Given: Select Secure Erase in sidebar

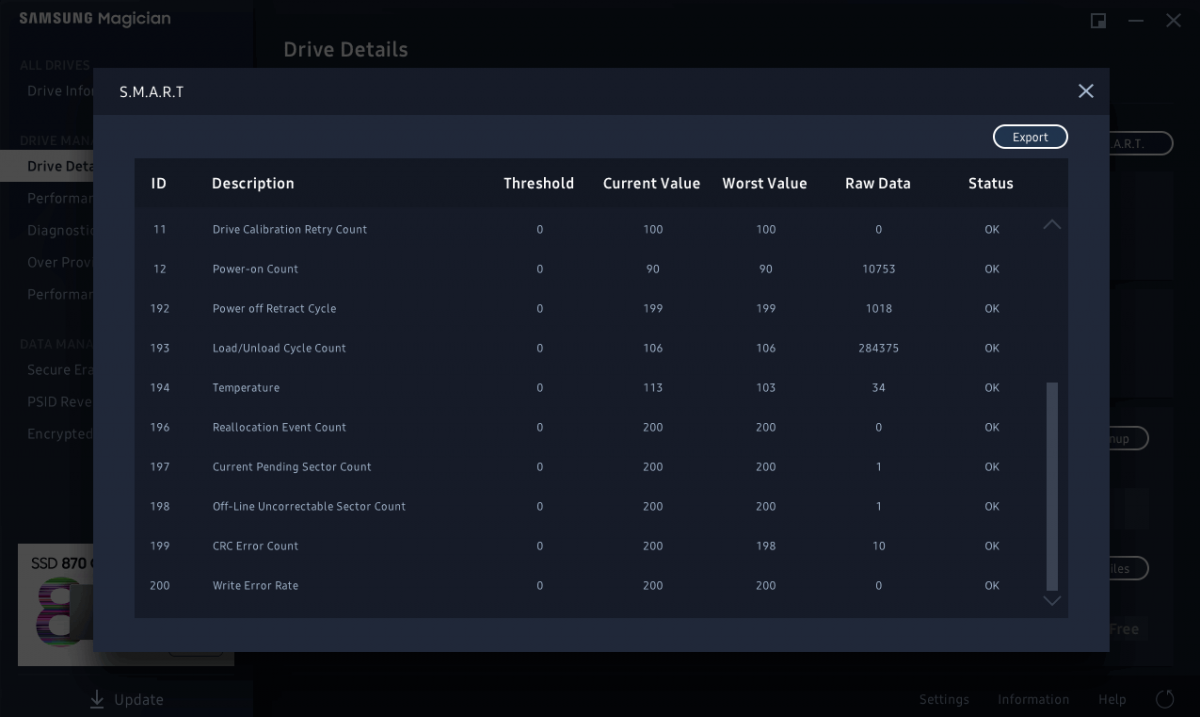Looking at the screenshot, I should [x=60, y=369].
